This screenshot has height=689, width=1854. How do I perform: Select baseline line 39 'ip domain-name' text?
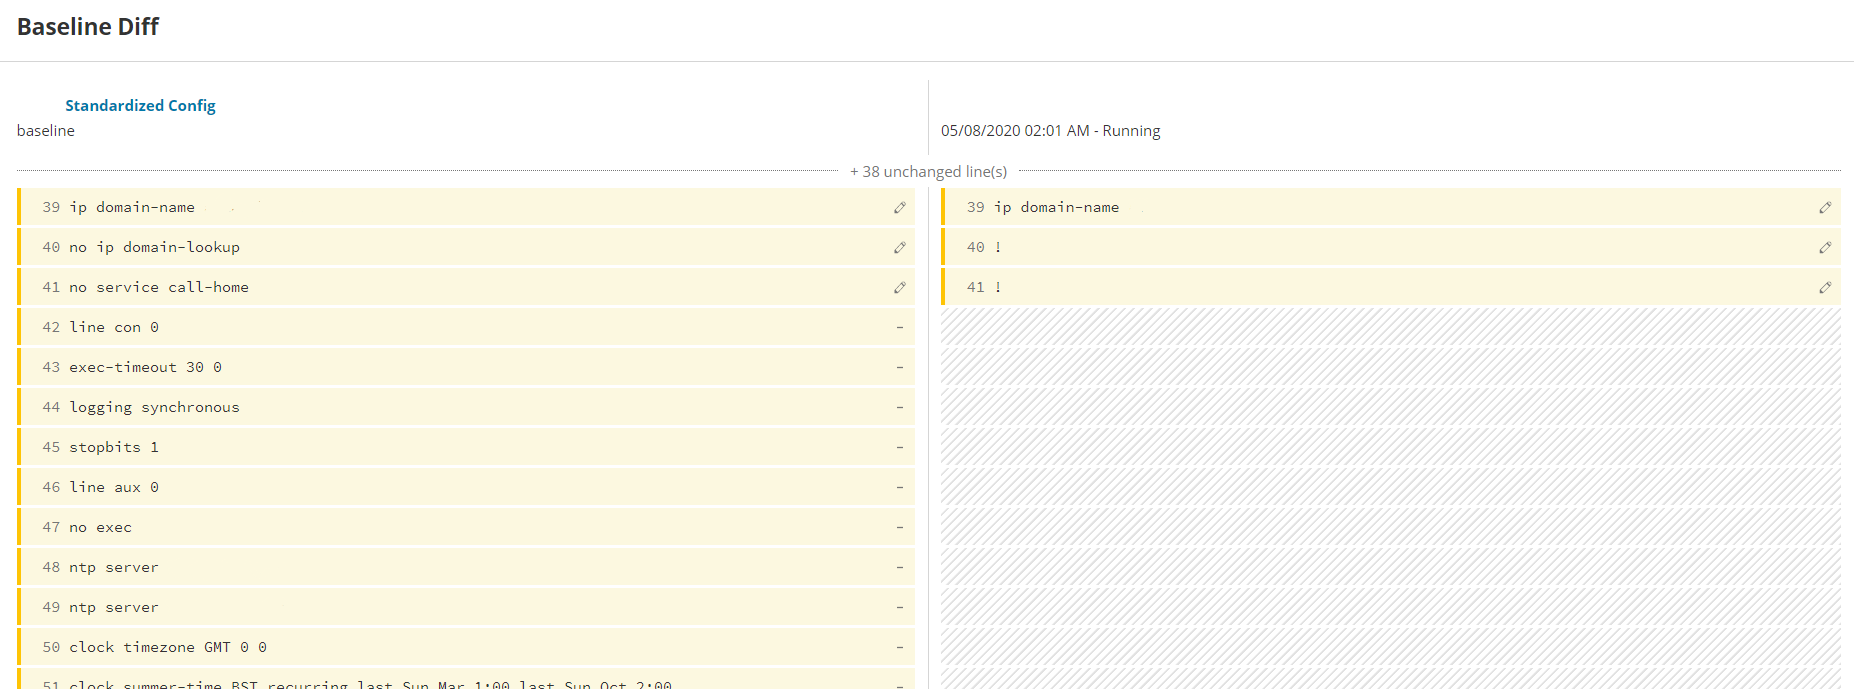132,207
